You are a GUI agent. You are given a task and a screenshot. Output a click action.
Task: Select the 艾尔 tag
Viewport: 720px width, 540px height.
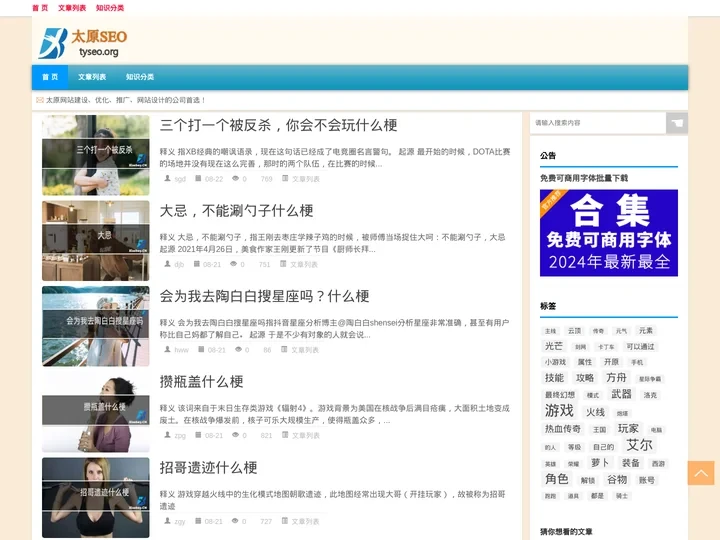pyautogui.click(x=639, y=445)
